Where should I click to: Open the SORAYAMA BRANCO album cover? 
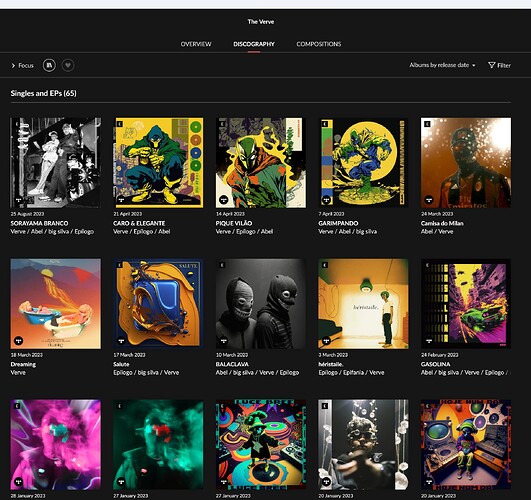coord(56,163)
